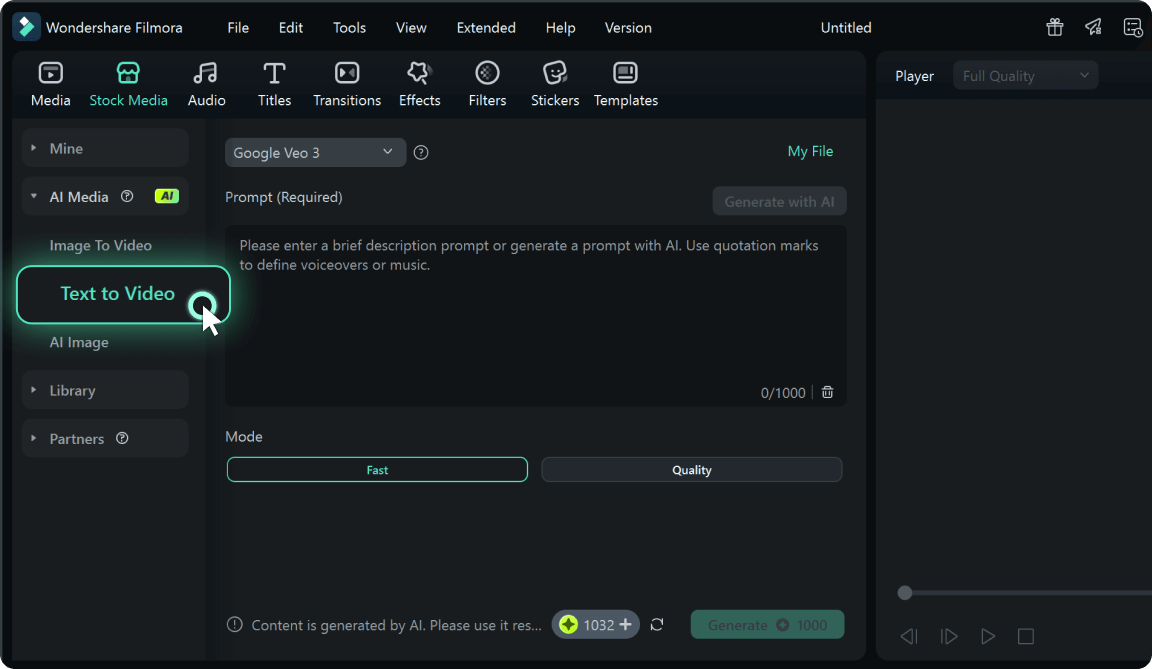Click the player progress slider handle
This screenshot has width=1152, height=669.
(904, 593)
